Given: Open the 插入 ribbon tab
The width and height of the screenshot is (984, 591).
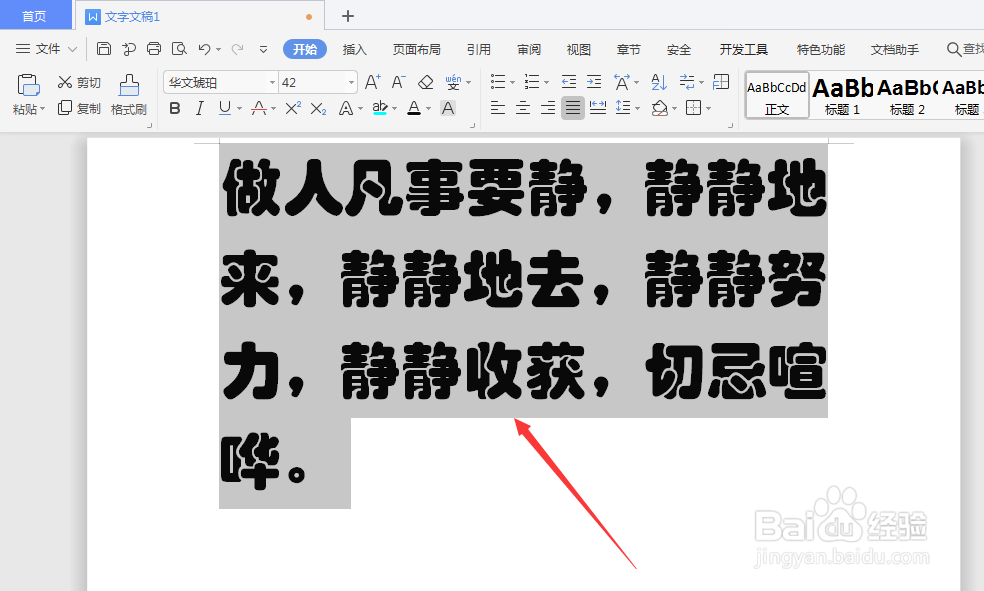Looking at the screenshot, I should click(355, 50).
